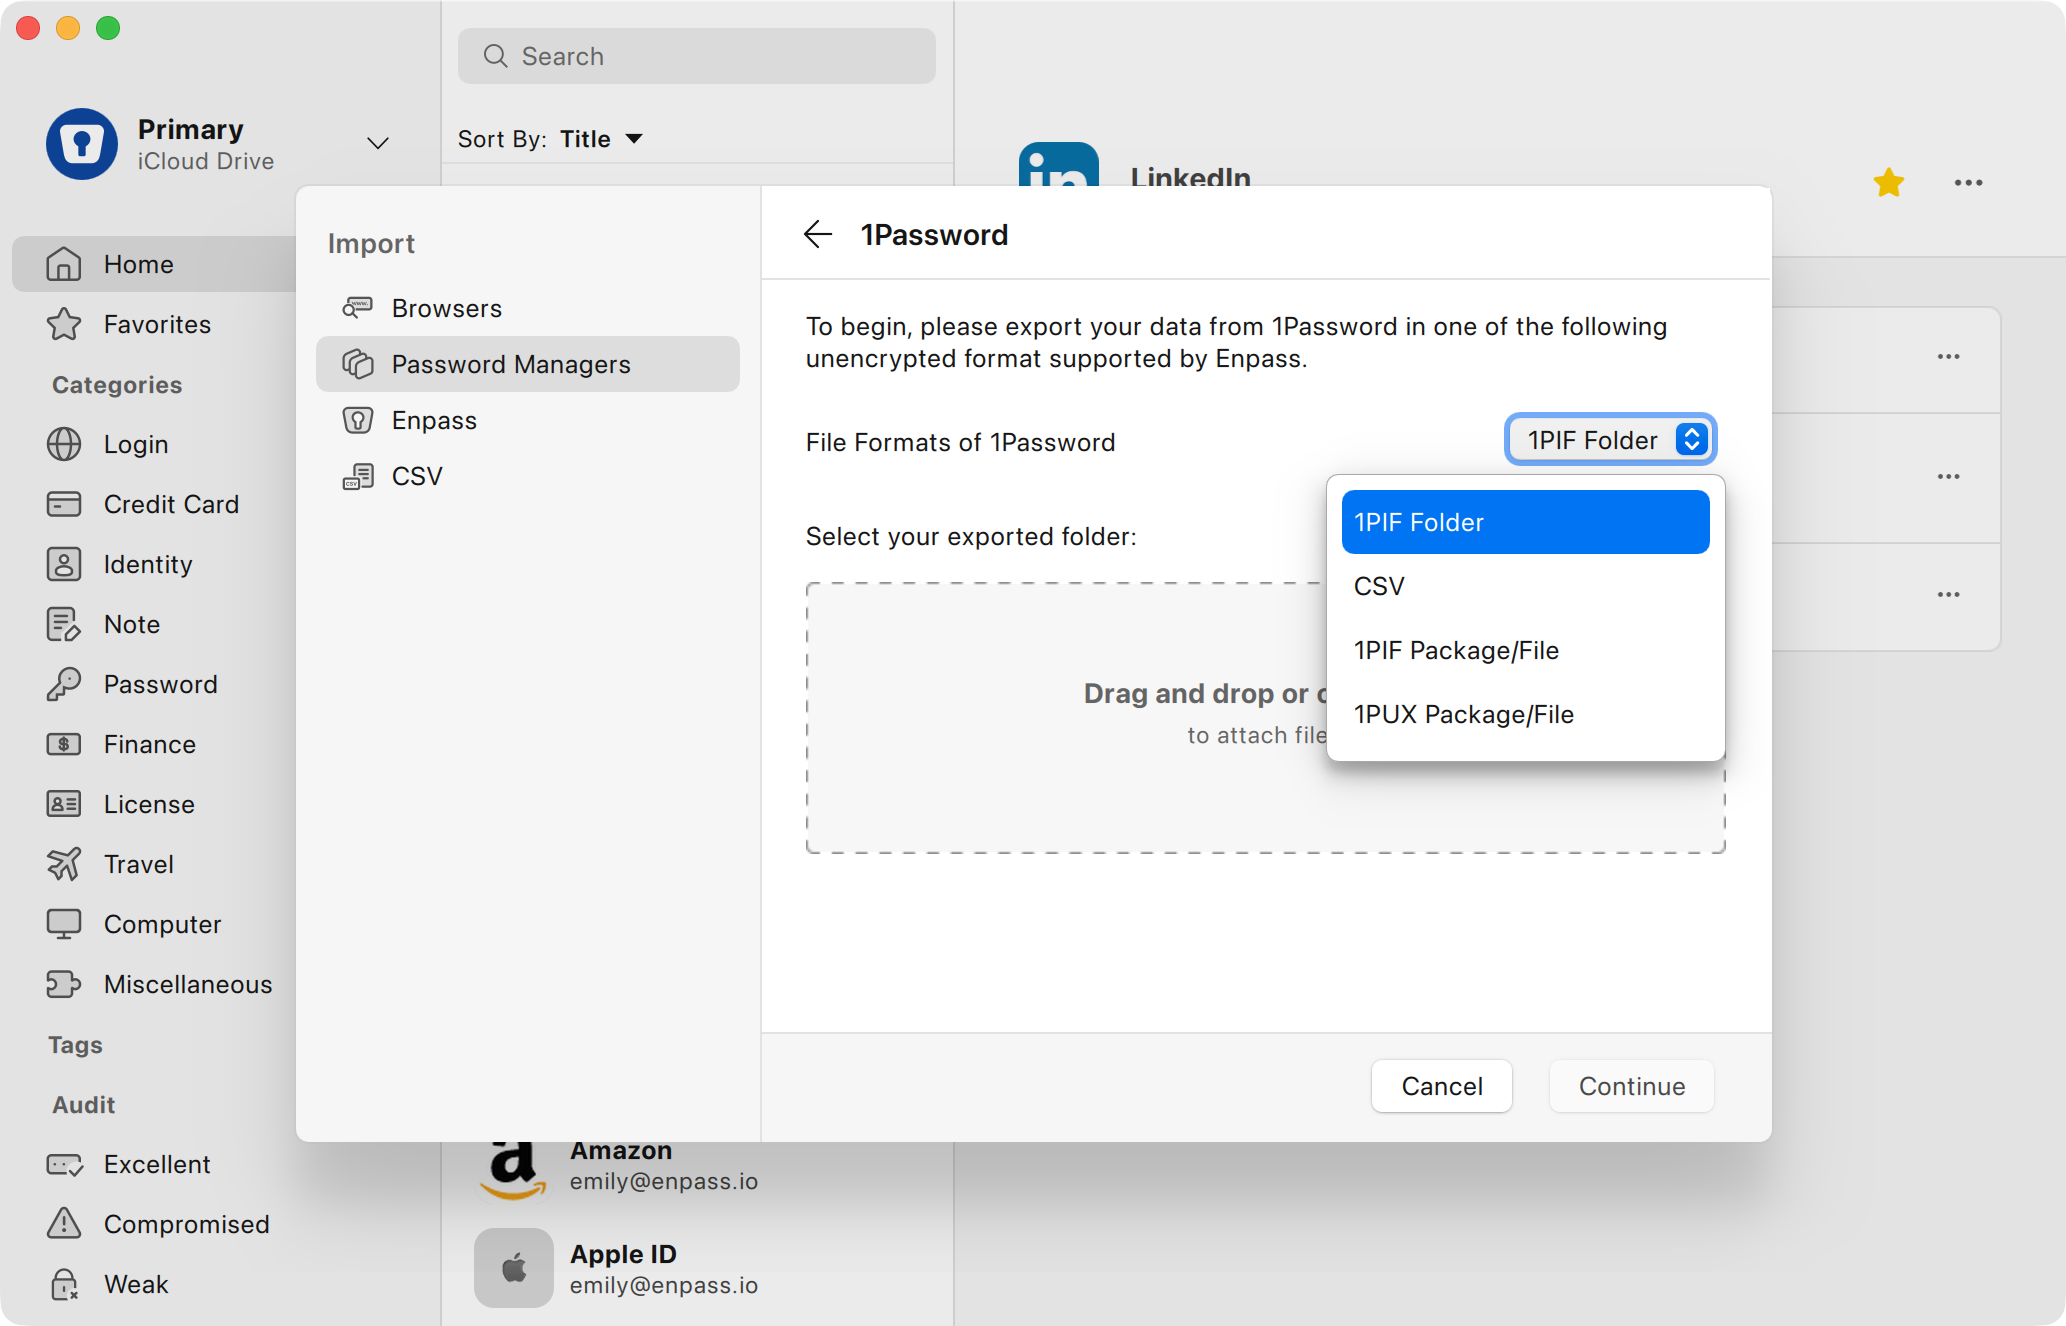
Task: Select Password Managers in Import list
Action: point(528,364)
